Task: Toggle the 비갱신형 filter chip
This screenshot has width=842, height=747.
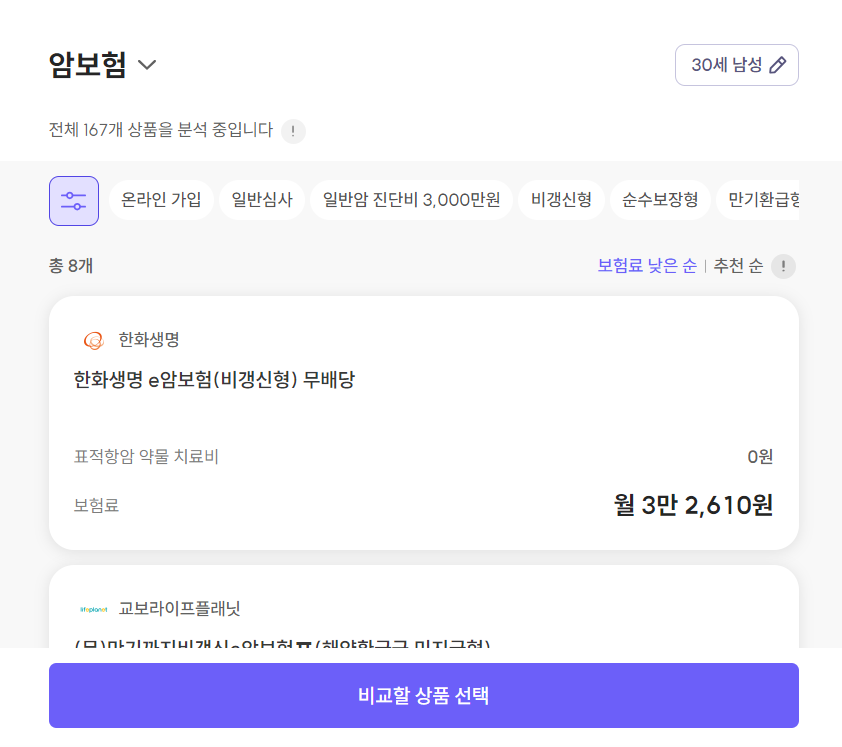Action: point(561,200)
